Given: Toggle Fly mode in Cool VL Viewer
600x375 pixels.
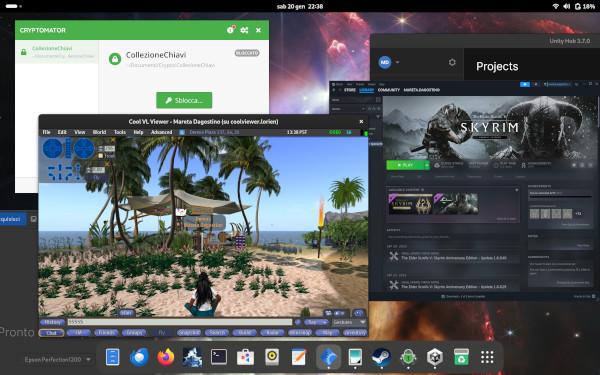Looking at the screenshot, I should pos(161,333).
